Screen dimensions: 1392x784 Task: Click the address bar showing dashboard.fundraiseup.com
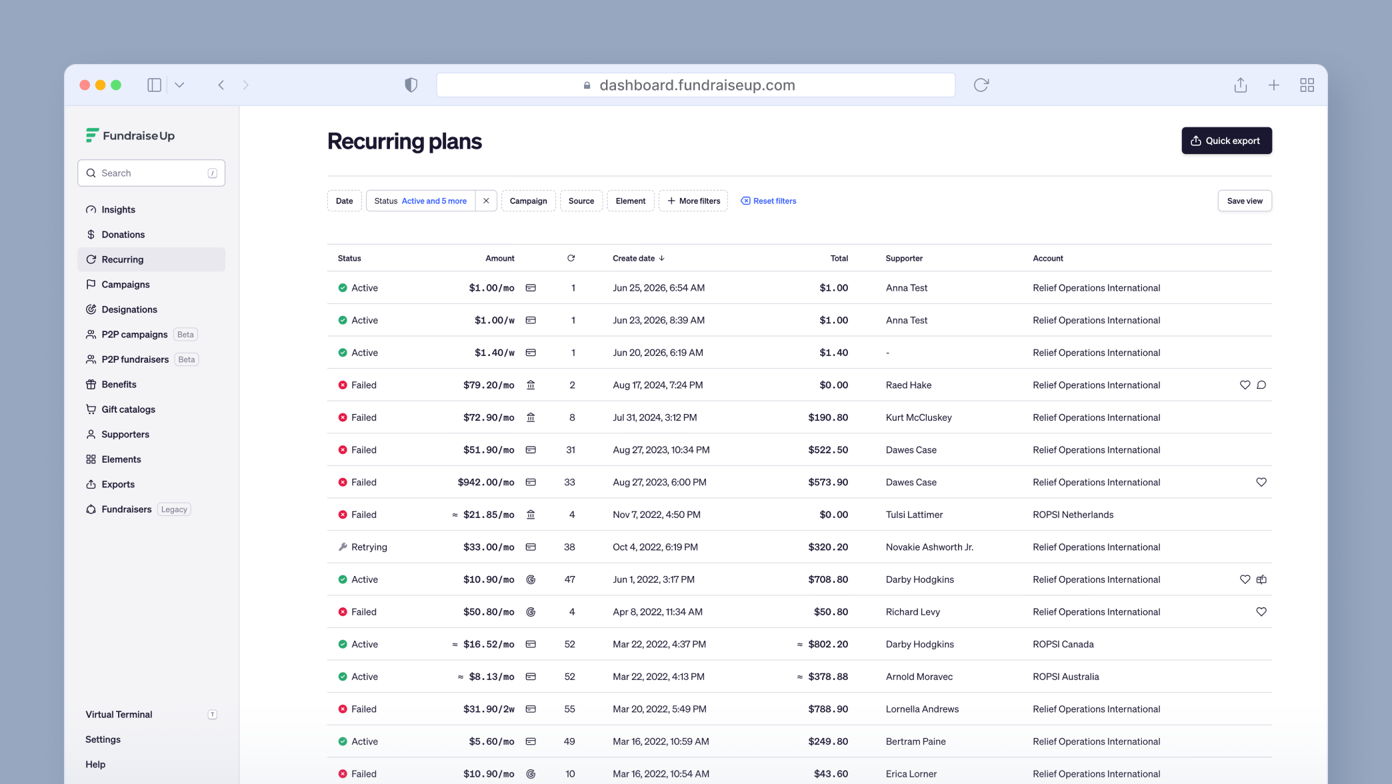click(x=696, y=85)
